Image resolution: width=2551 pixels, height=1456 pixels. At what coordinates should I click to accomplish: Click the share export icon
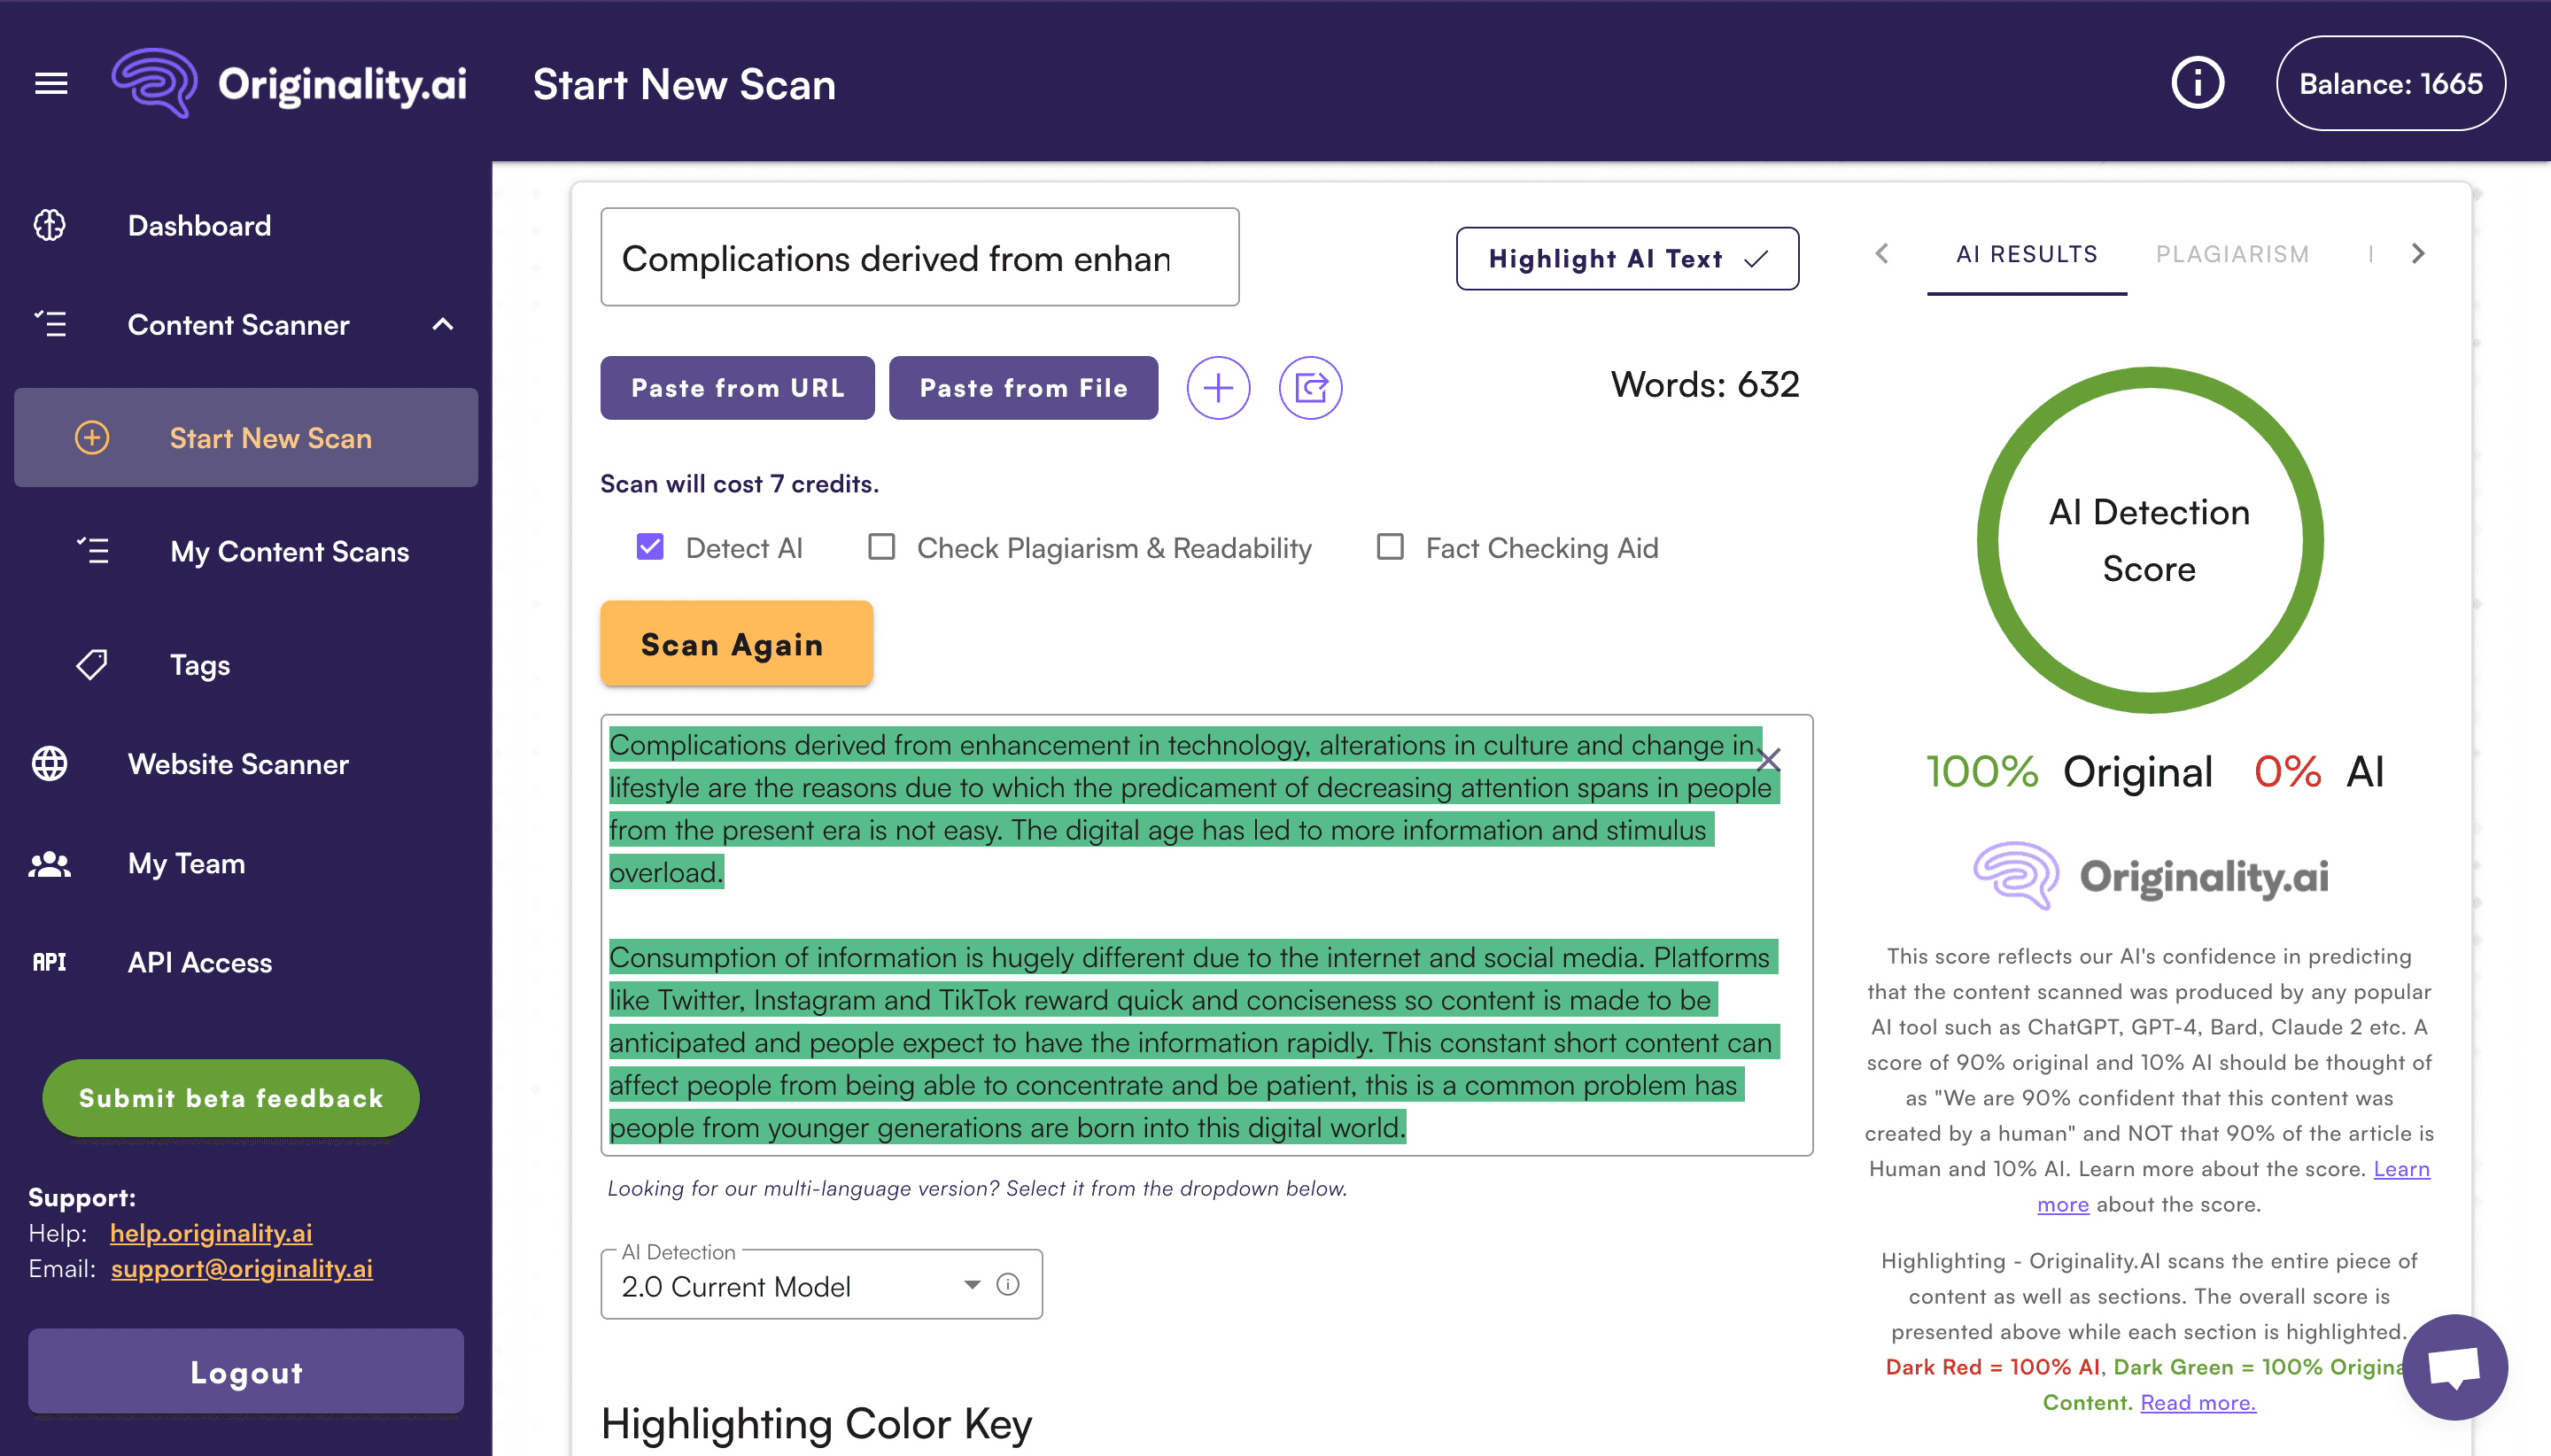click(1310, 388)
